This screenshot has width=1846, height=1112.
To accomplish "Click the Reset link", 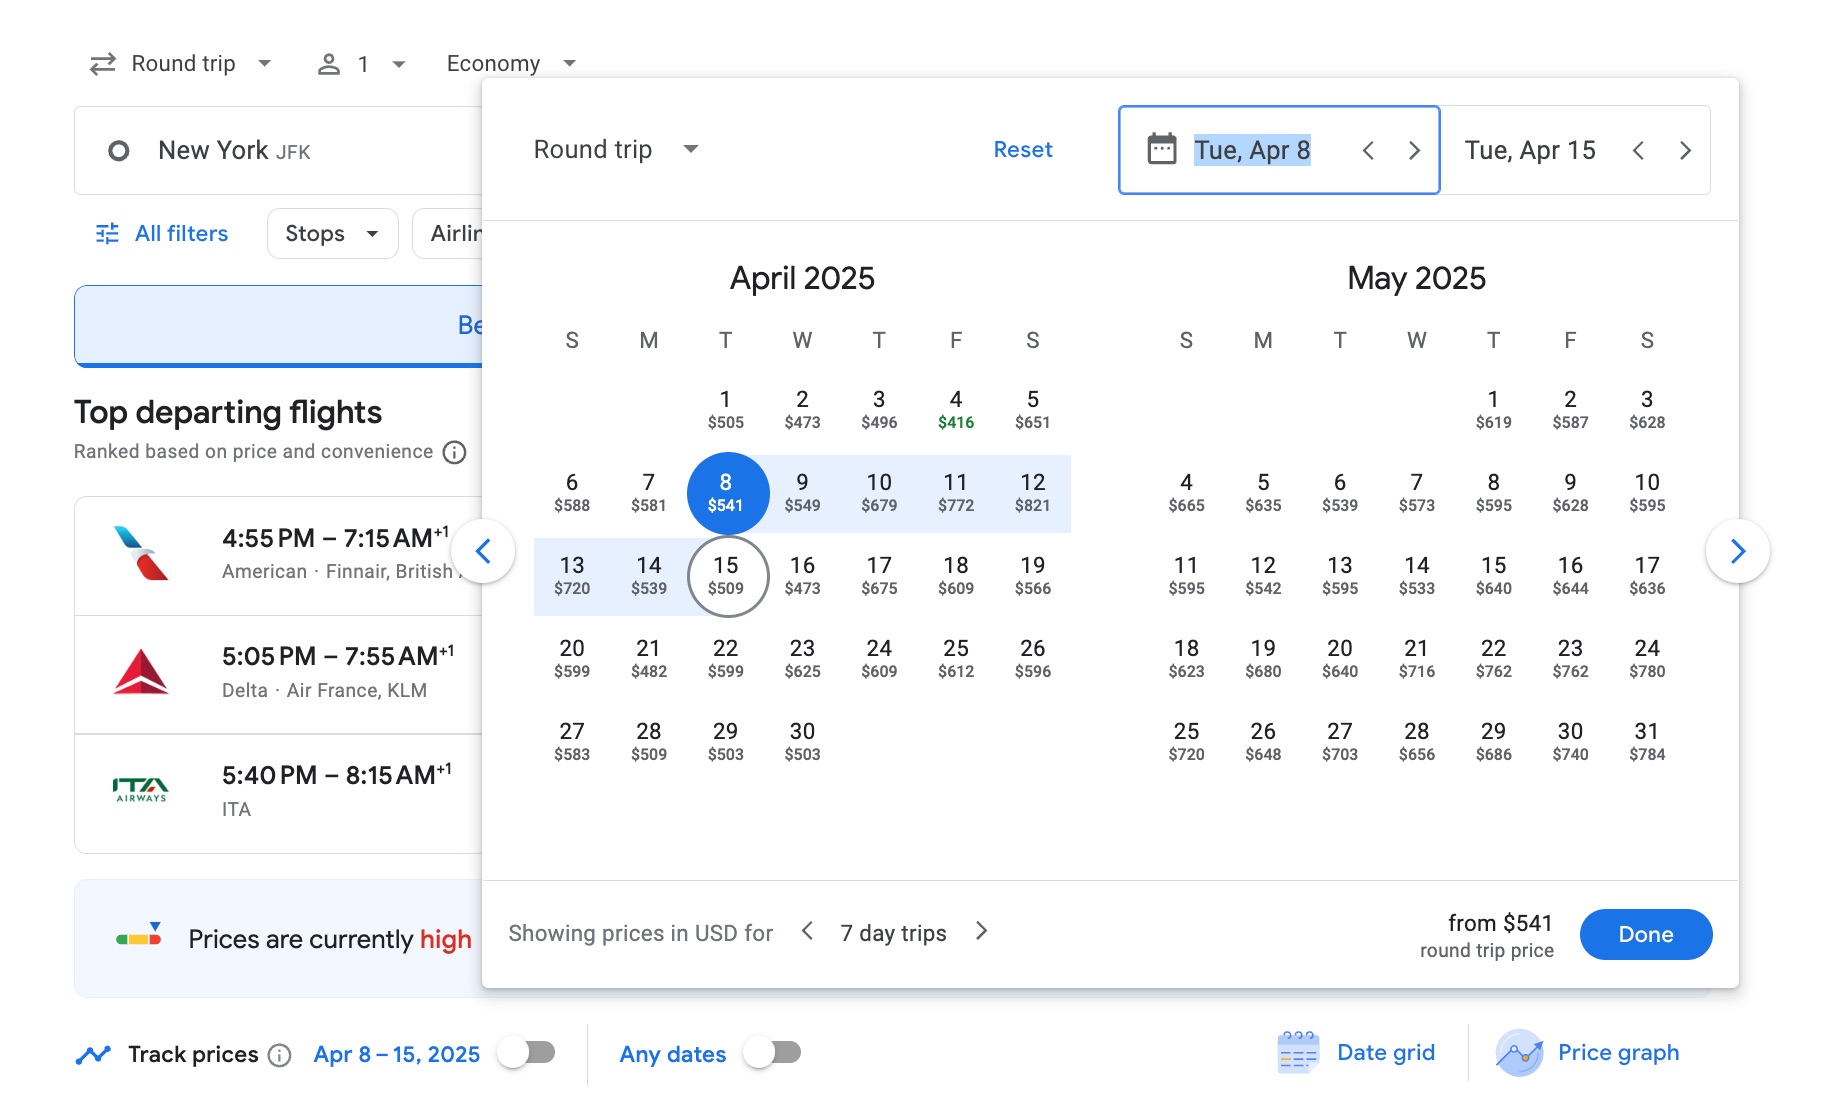I will 1022,149.
